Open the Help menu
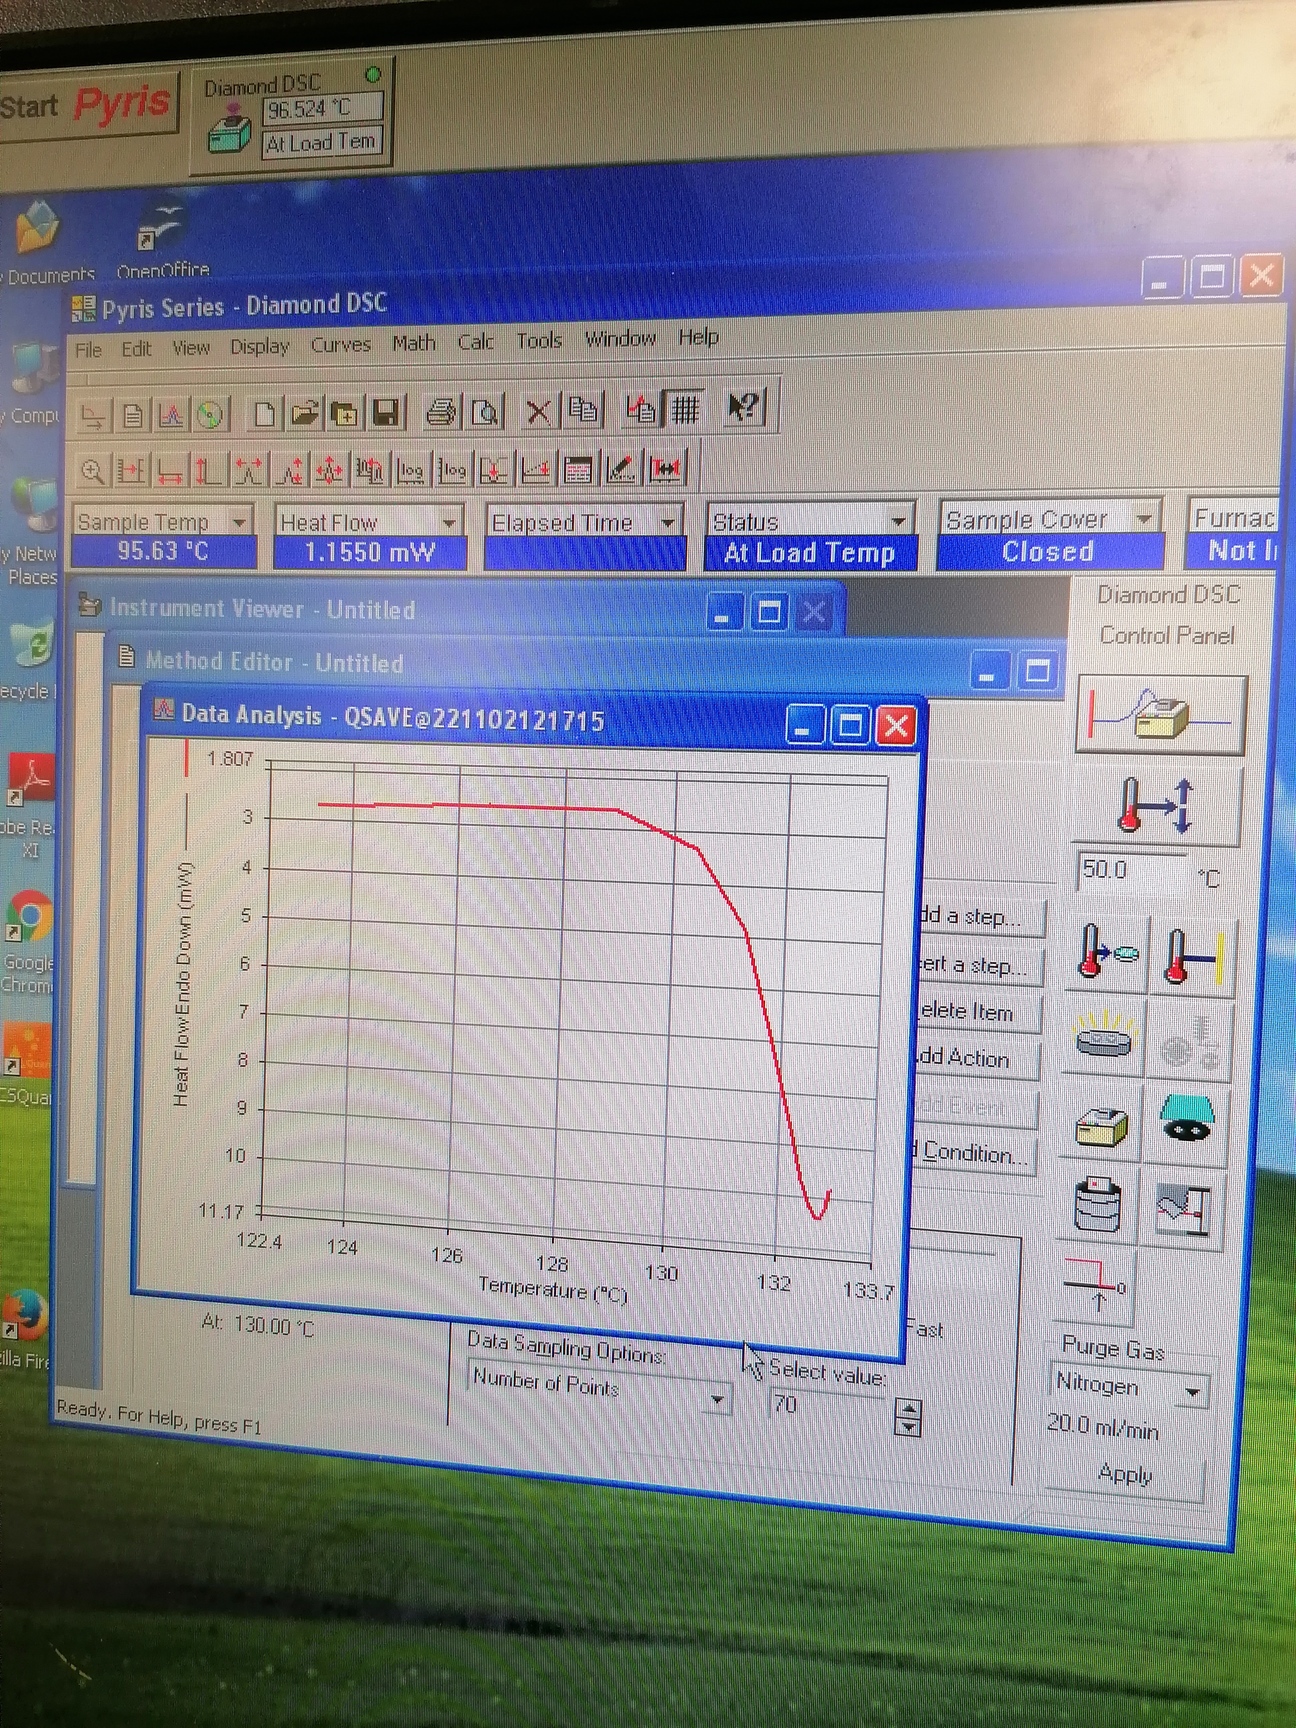The height and width of the screenshot is (1728, 1296). [699, 337]
